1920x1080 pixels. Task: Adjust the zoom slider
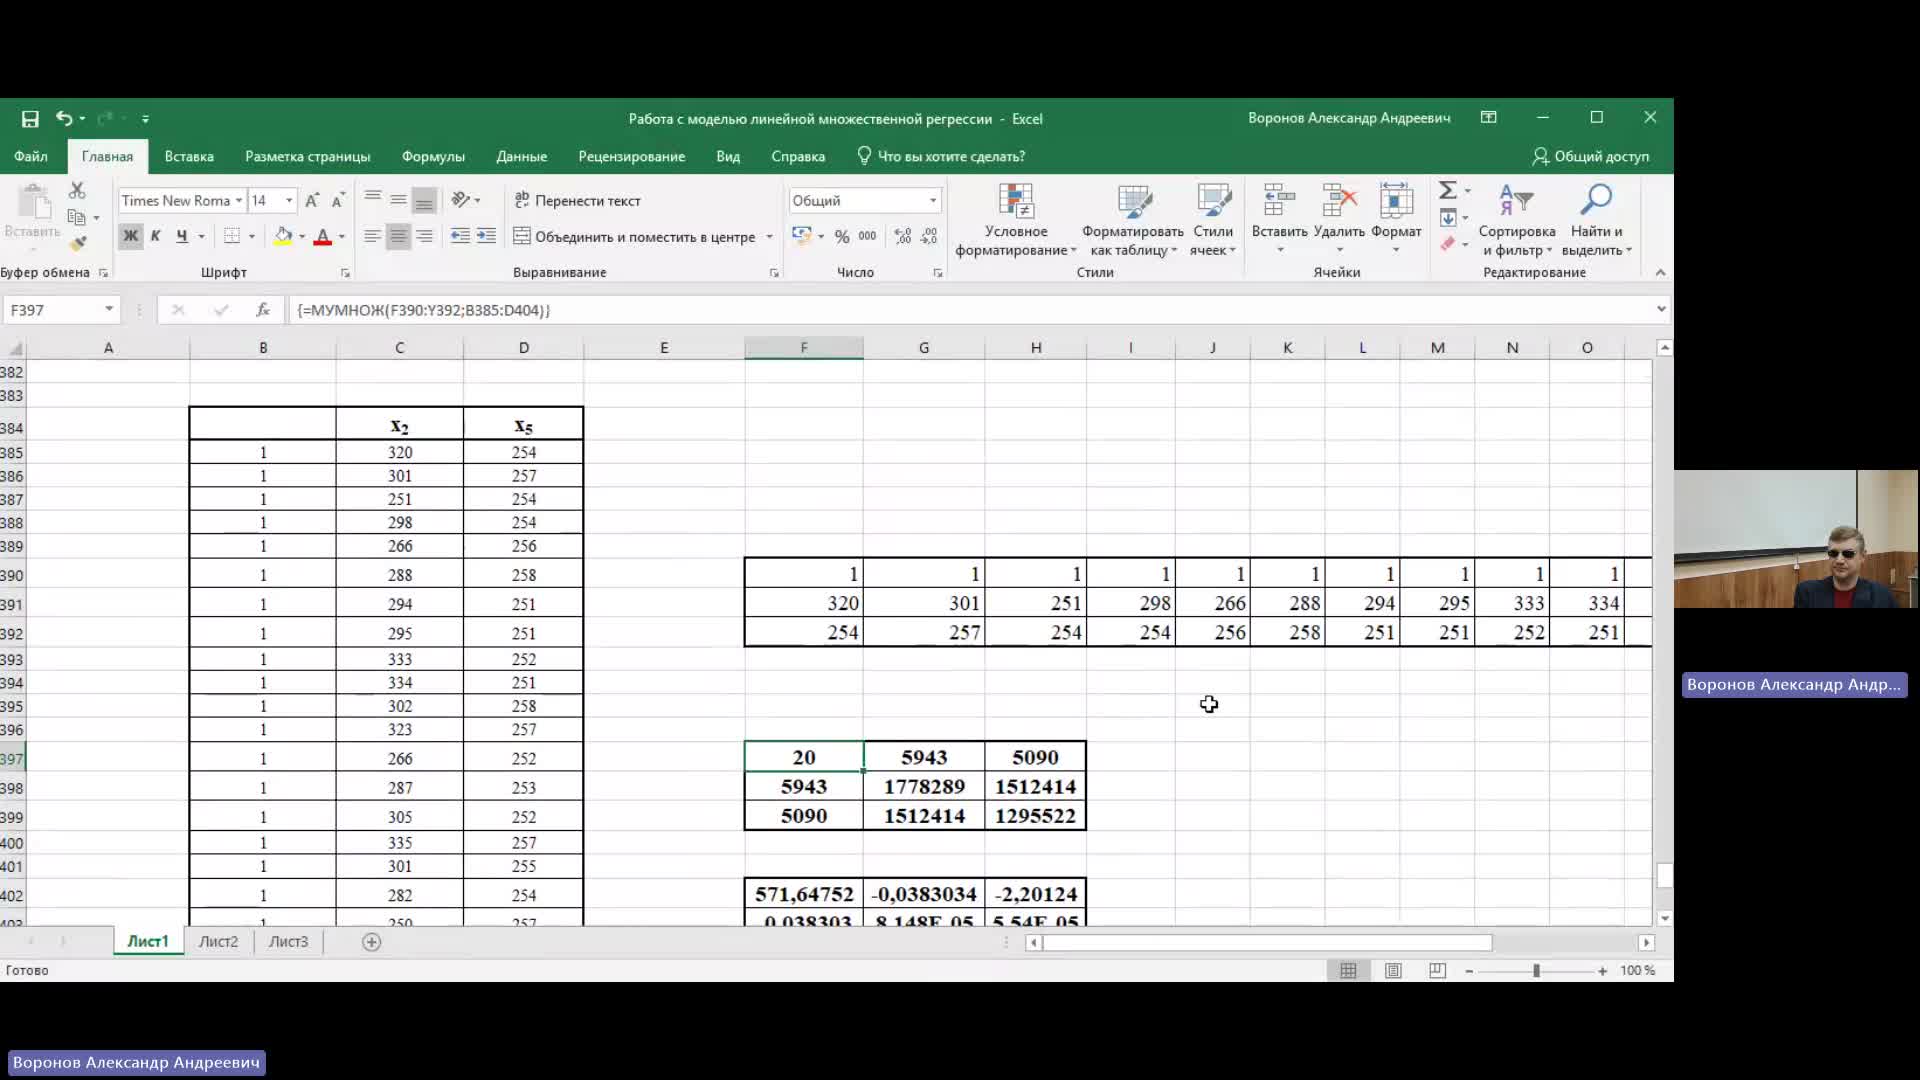(x=1536, y=970)
